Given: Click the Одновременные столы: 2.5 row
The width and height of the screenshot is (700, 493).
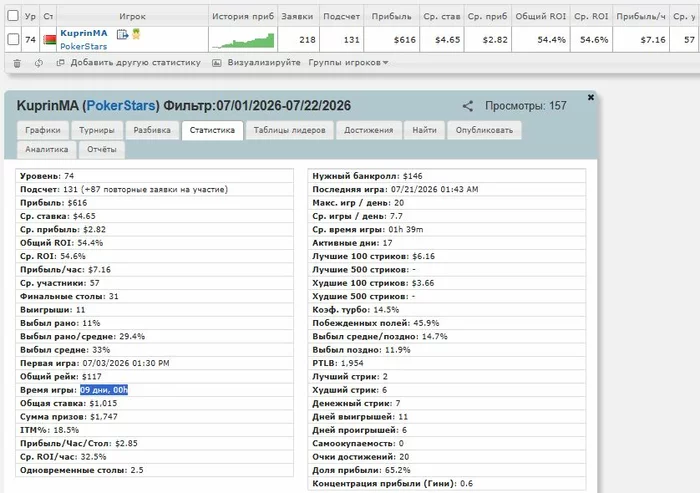Looking at the screenshot, I should 154,470.
